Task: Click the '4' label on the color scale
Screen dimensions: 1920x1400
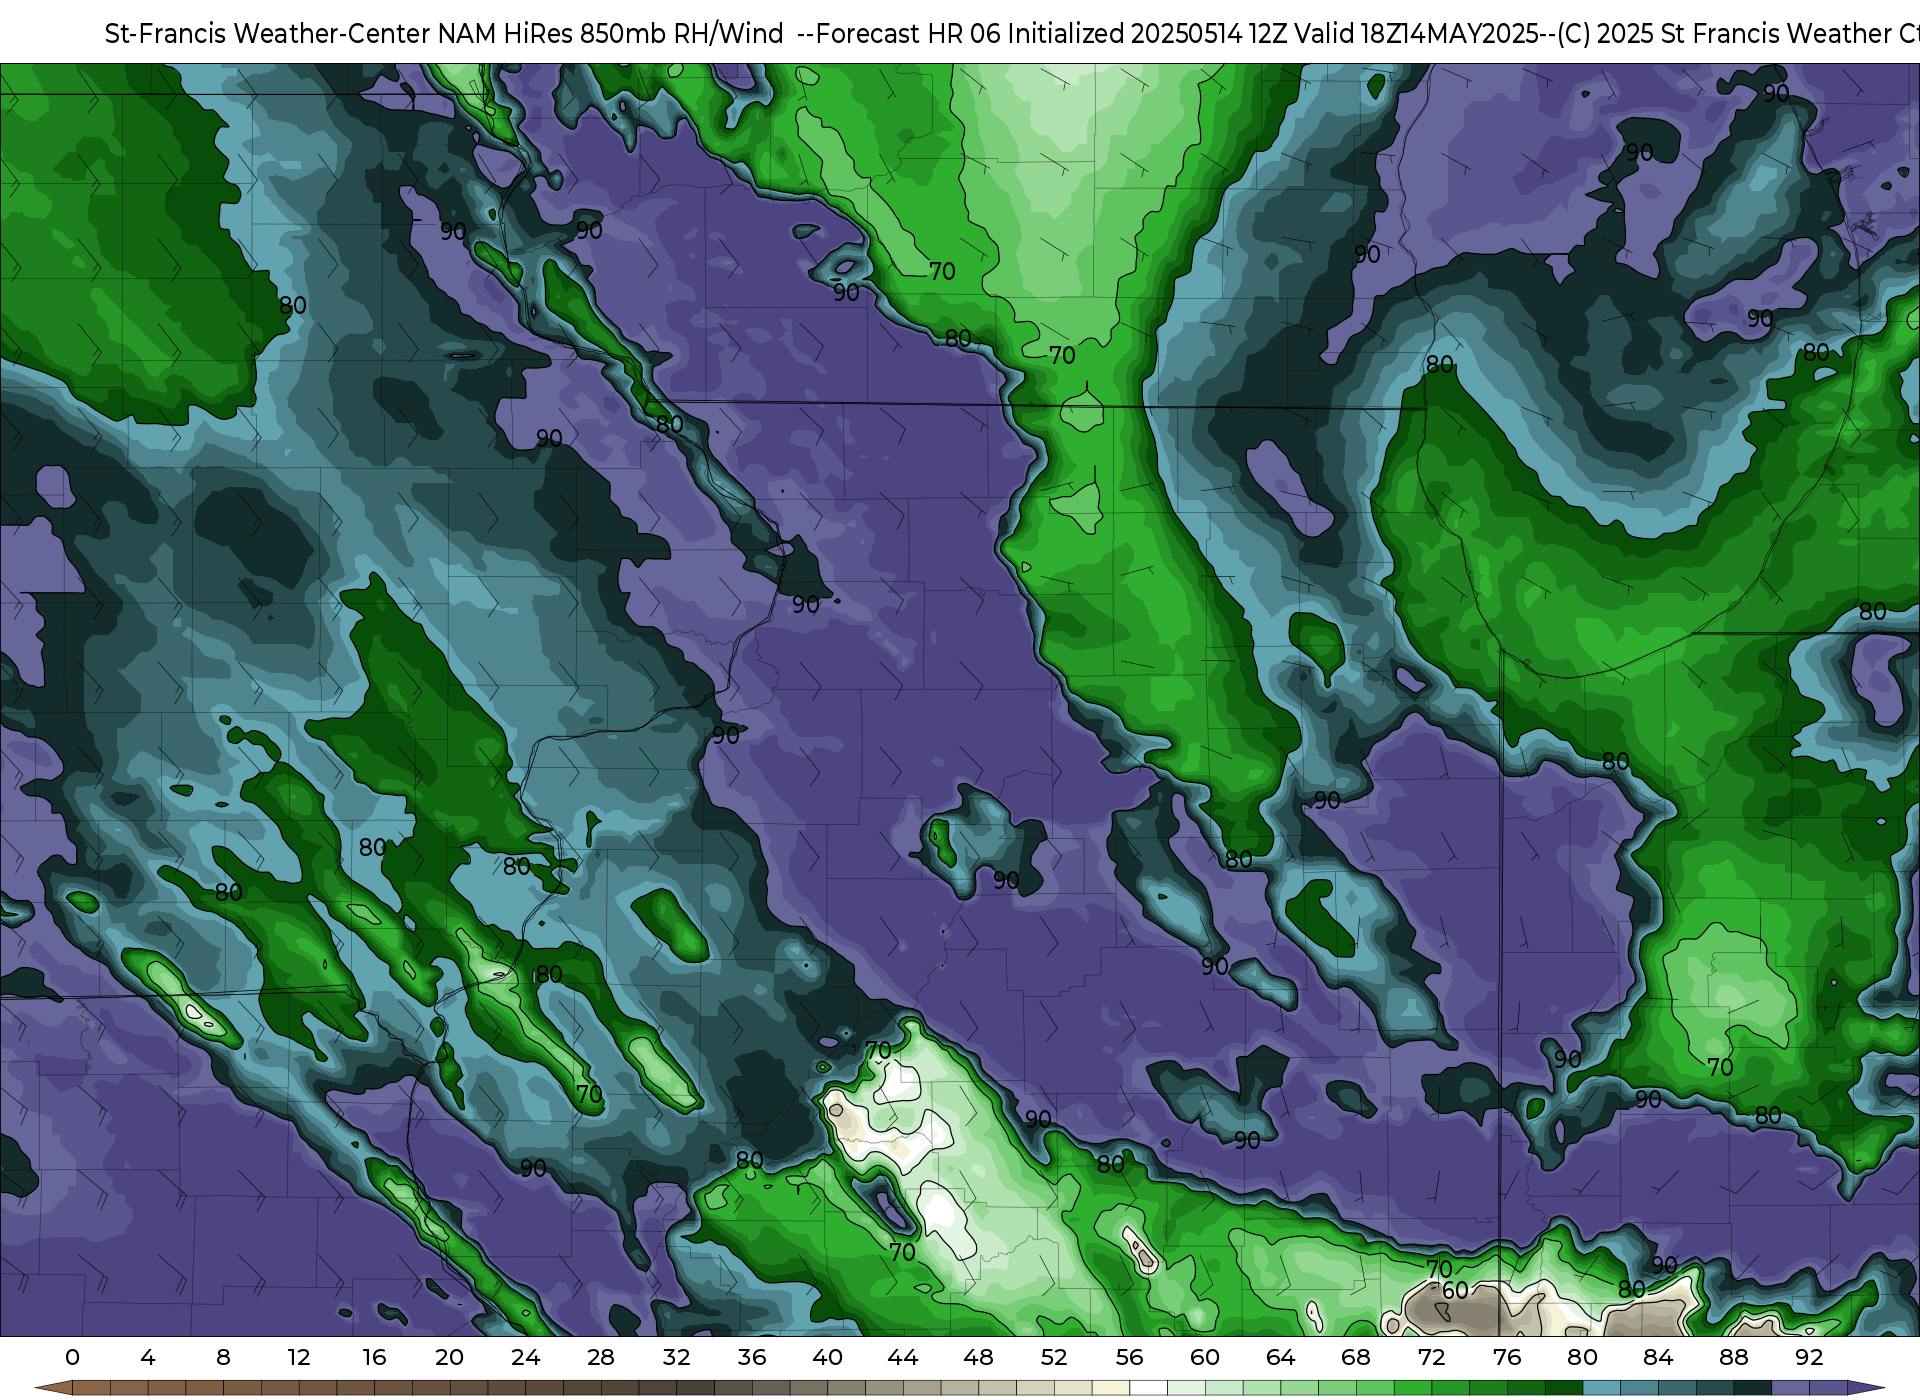Action: 148,1357
